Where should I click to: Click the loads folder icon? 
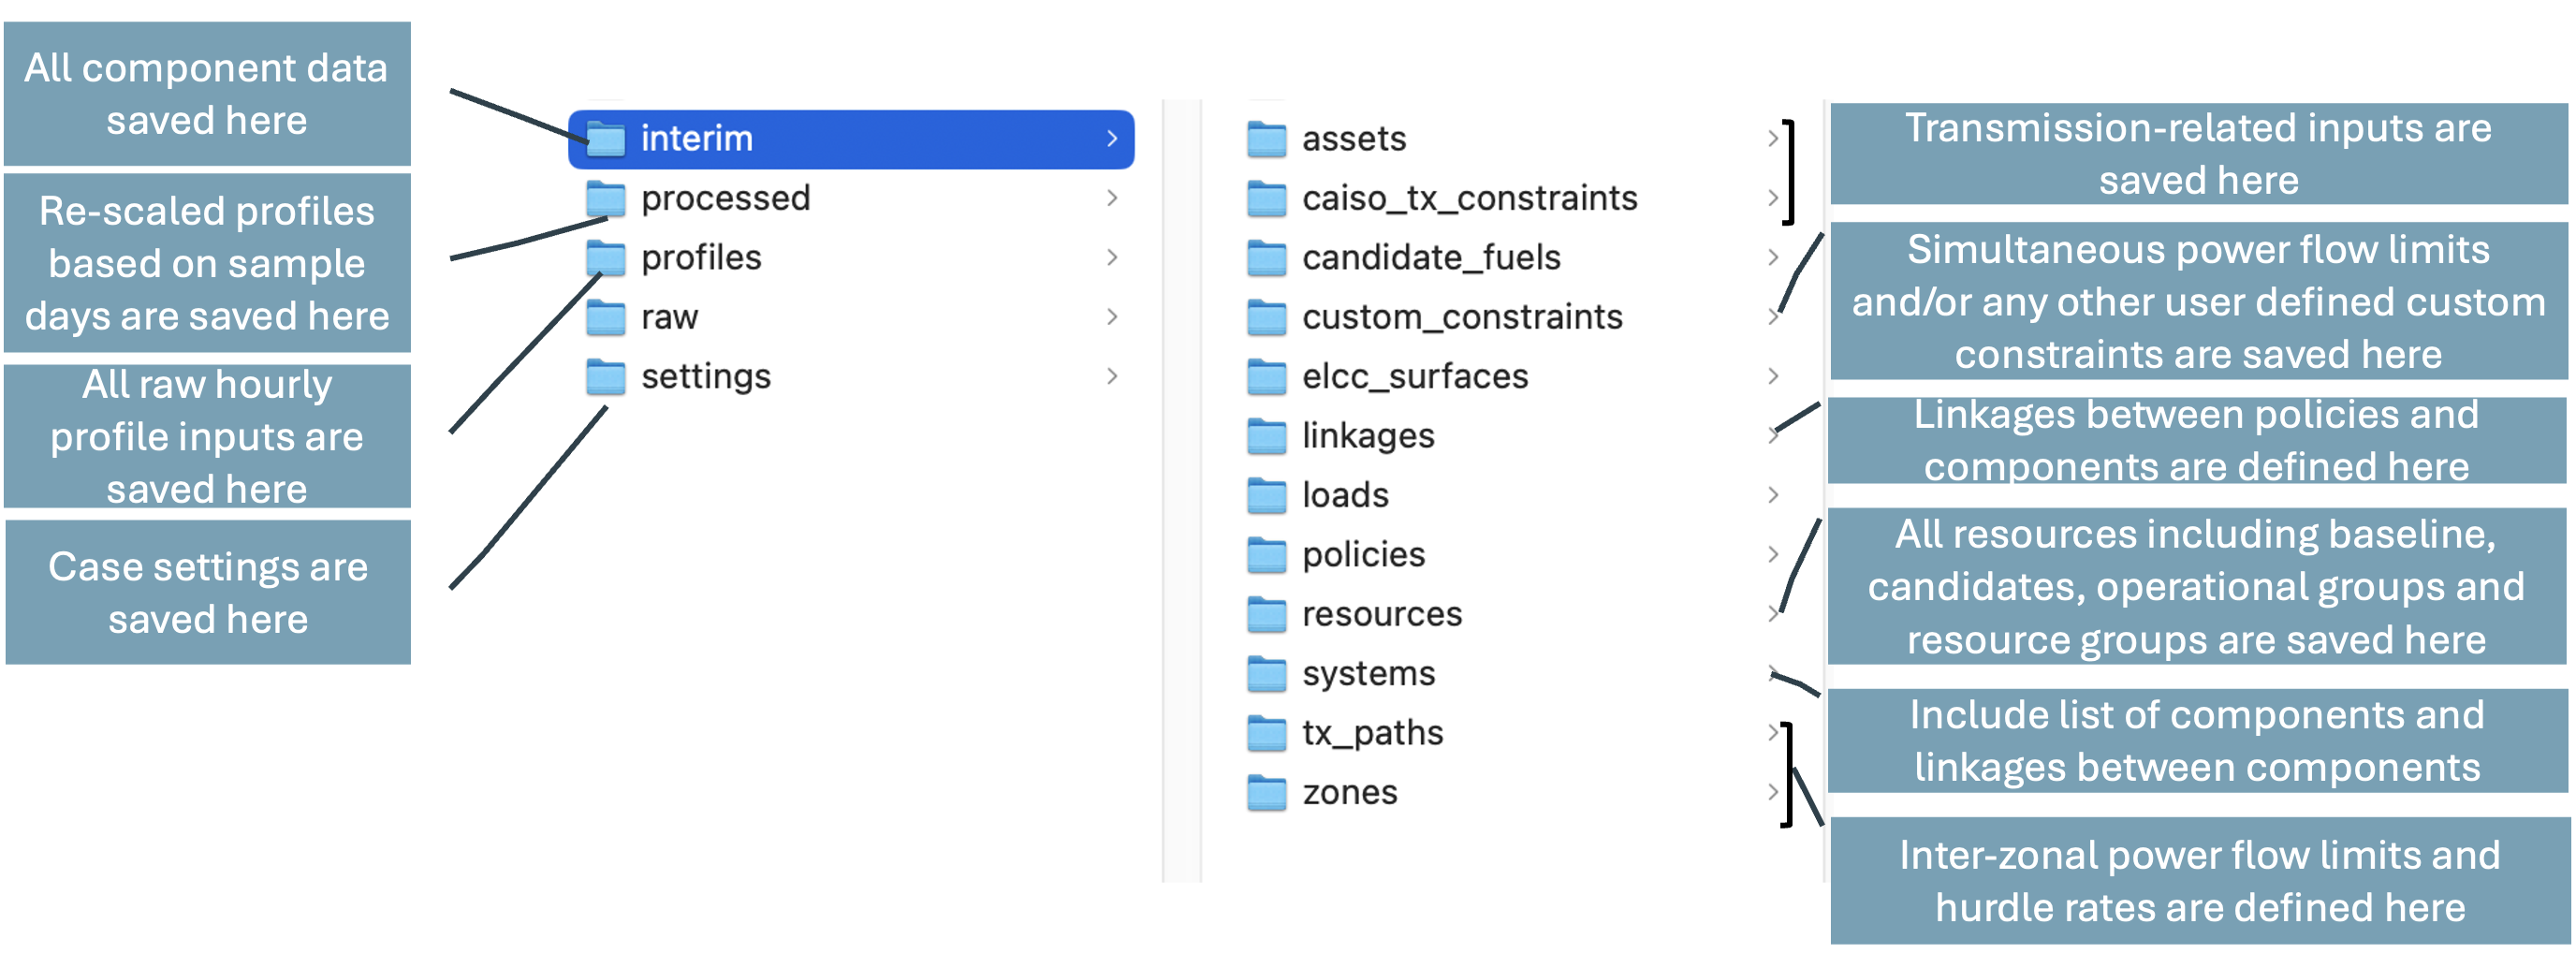(x=1268, y=495)
